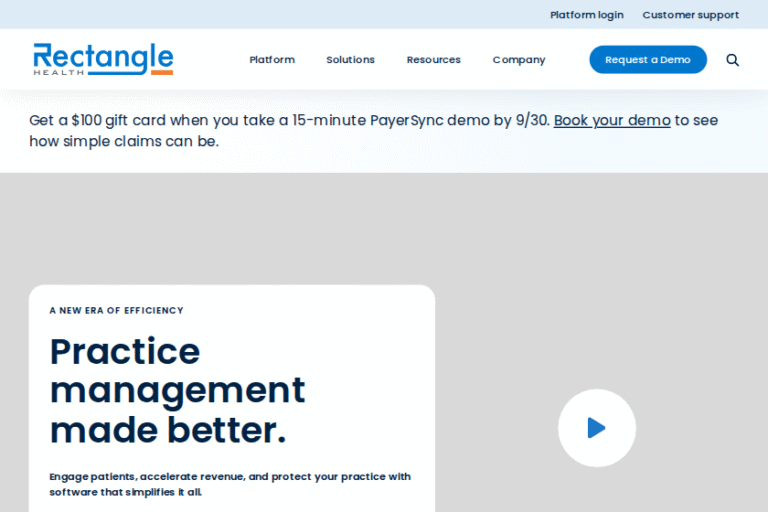Click the A NEW ERA OF EFFICIENCY label
This screenshot has height=512, width=768.
116,311
